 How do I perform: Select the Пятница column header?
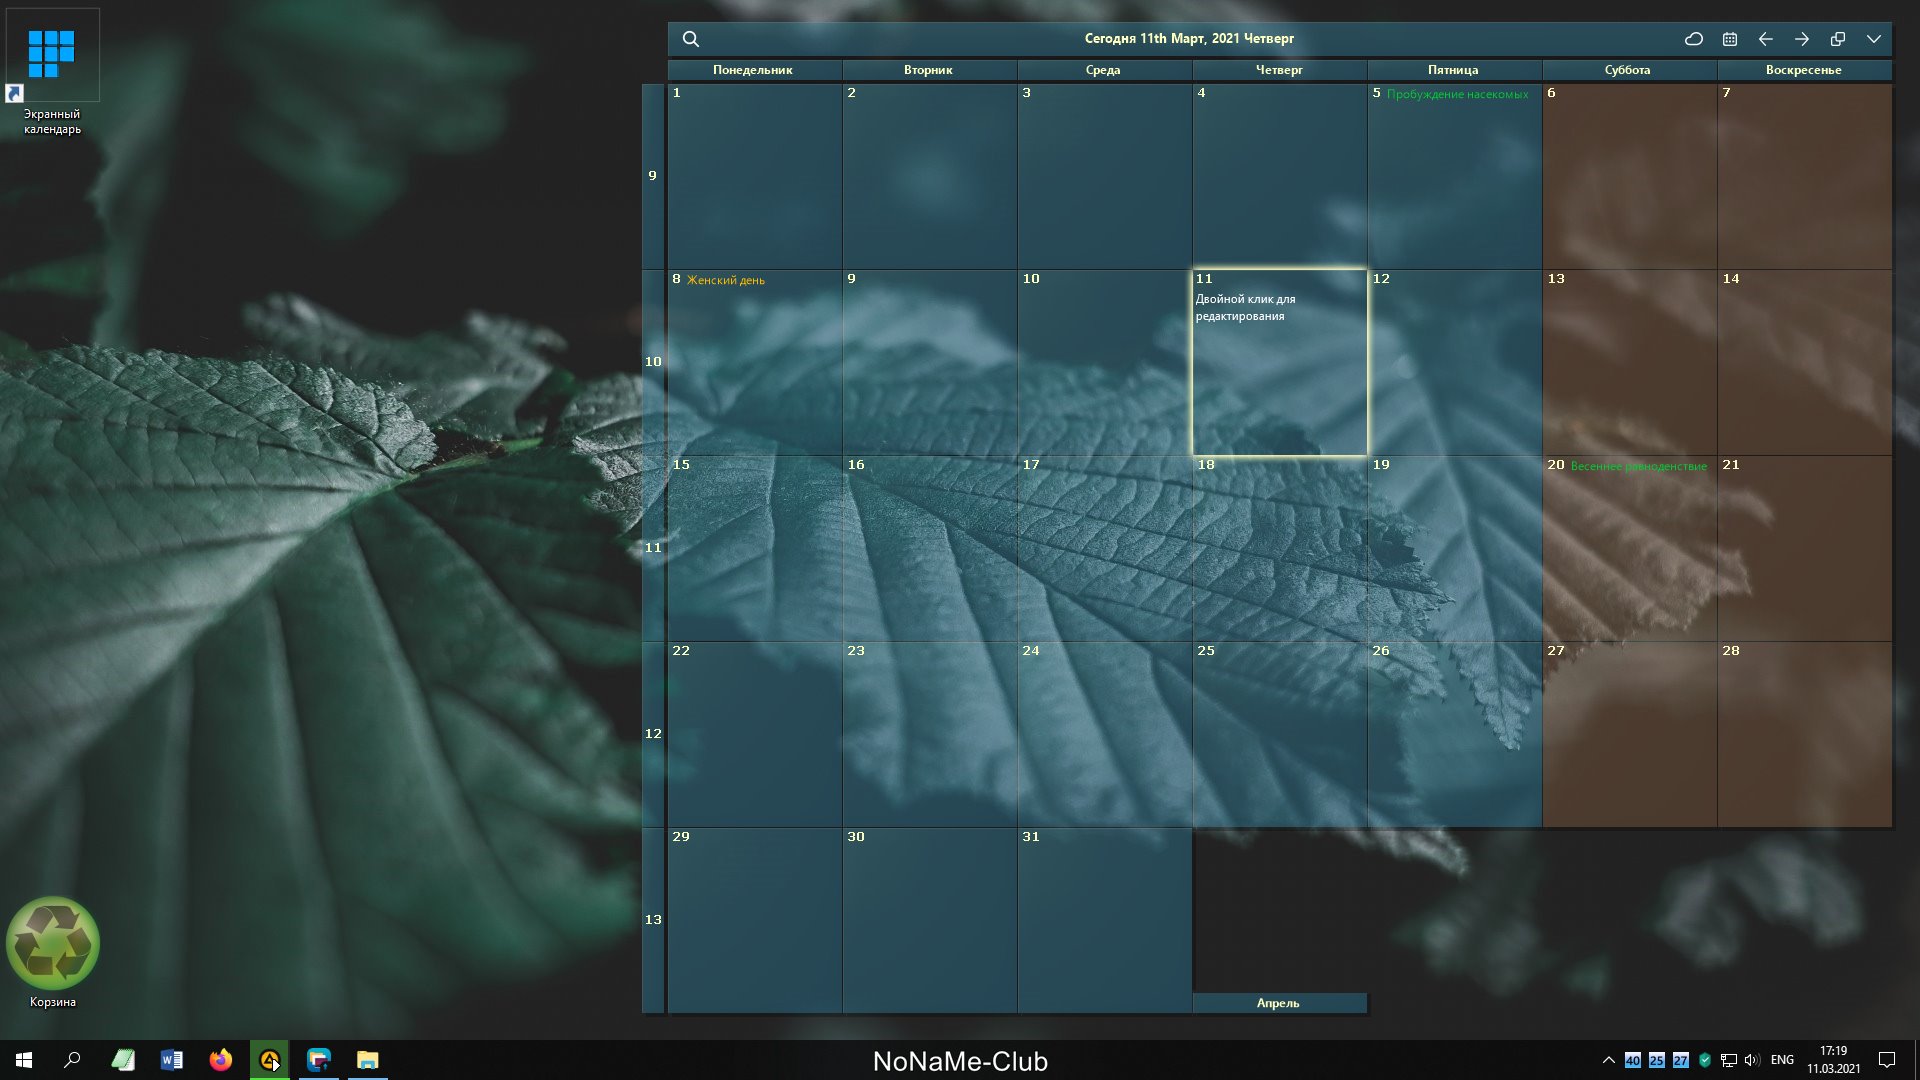pyautogui.click(x=1454, y=70)
